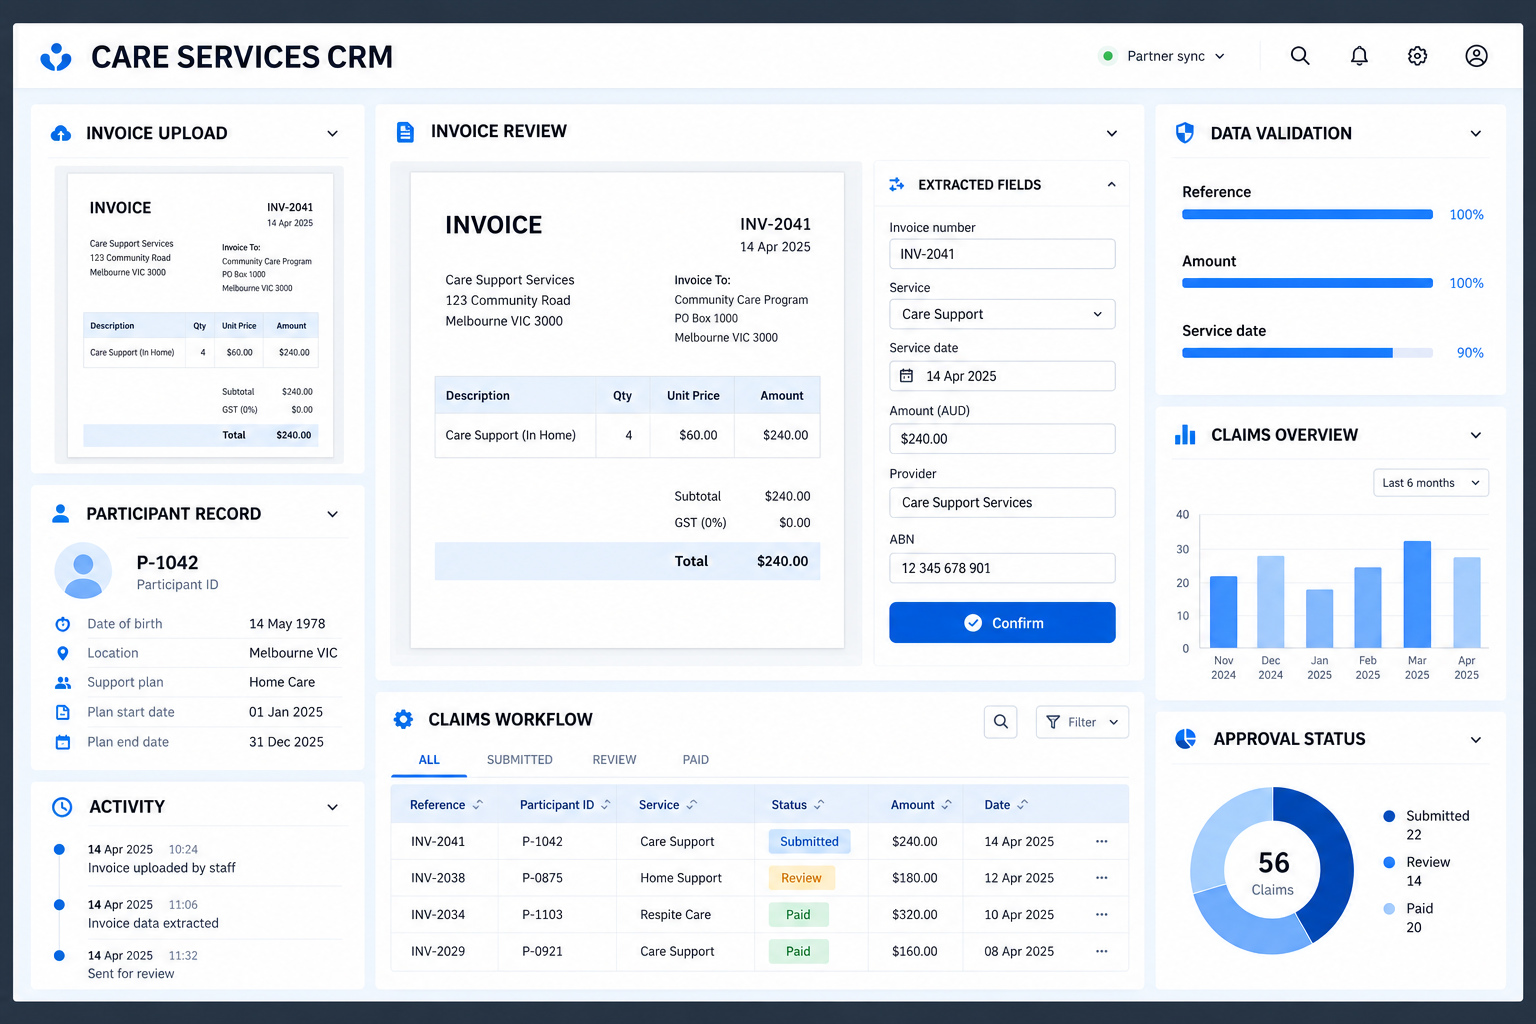The width and height of the screenshot is (1536, 1024).
Task: Collapse the Invoice Upload panel
Action: point(333,134)
